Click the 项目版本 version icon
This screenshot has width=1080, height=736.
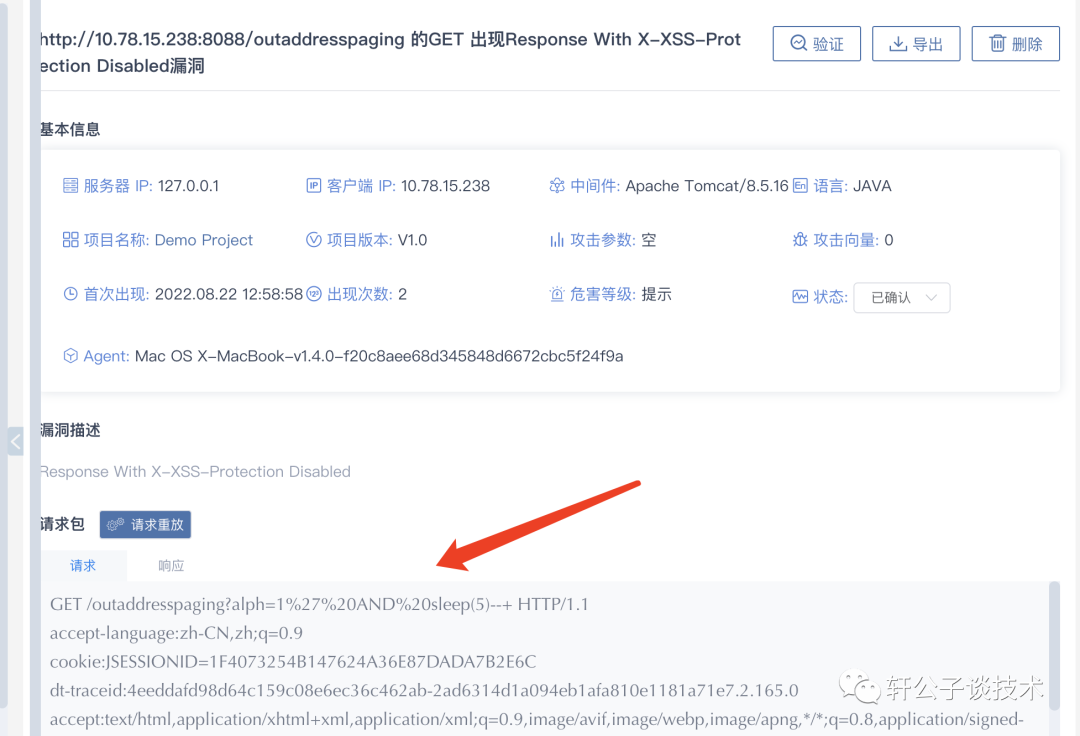pos(313,240)
